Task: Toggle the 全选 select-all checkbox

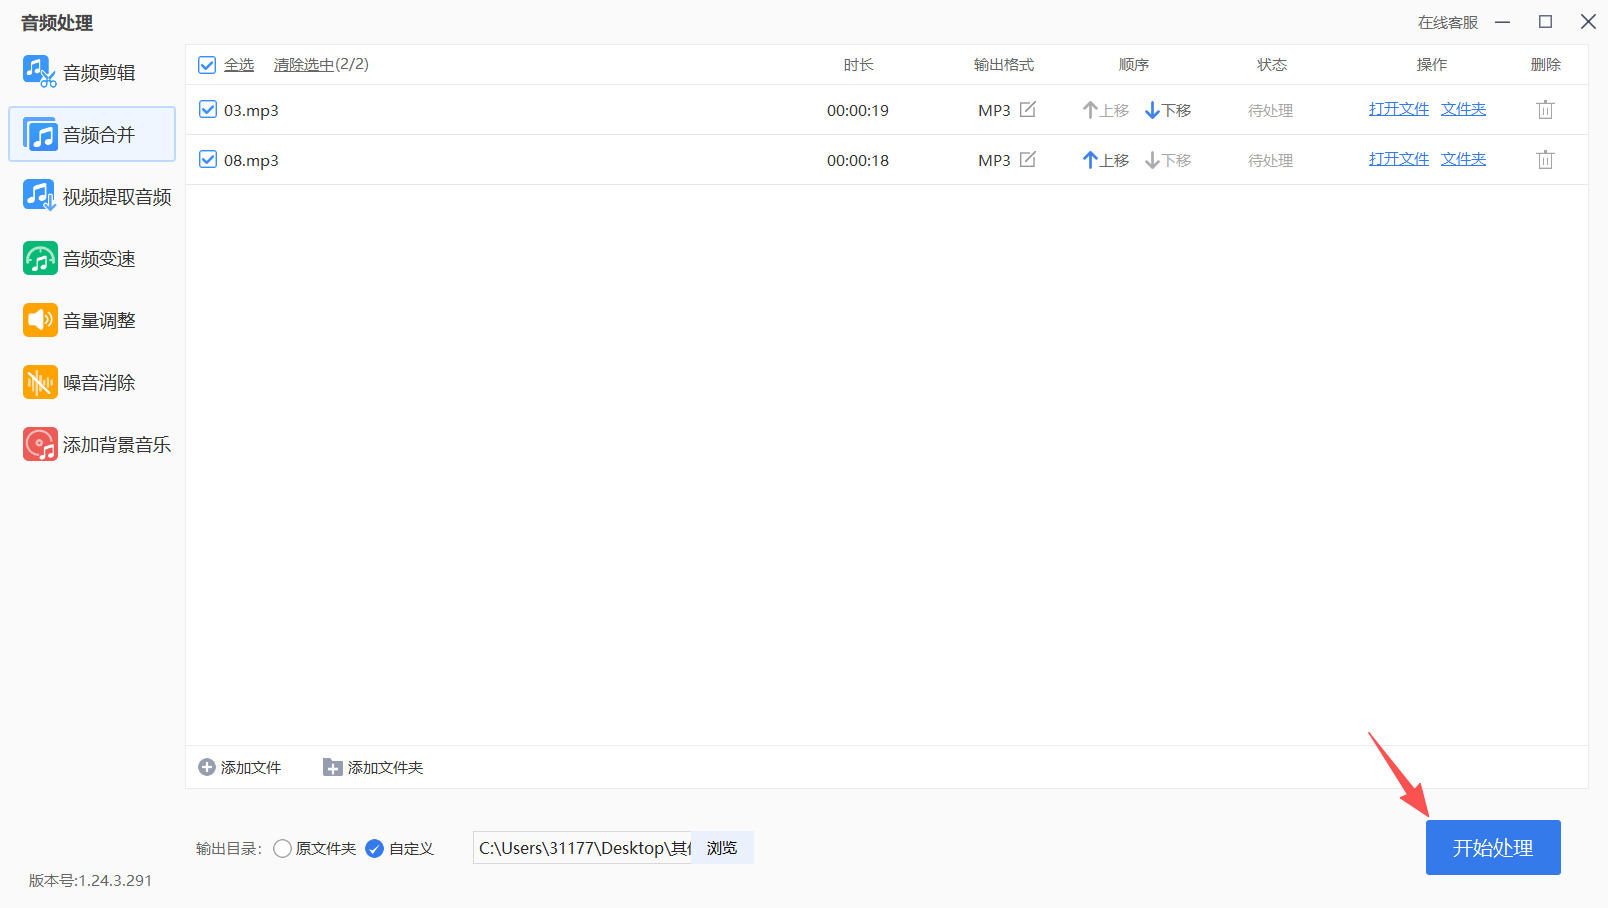Action: 207,65
